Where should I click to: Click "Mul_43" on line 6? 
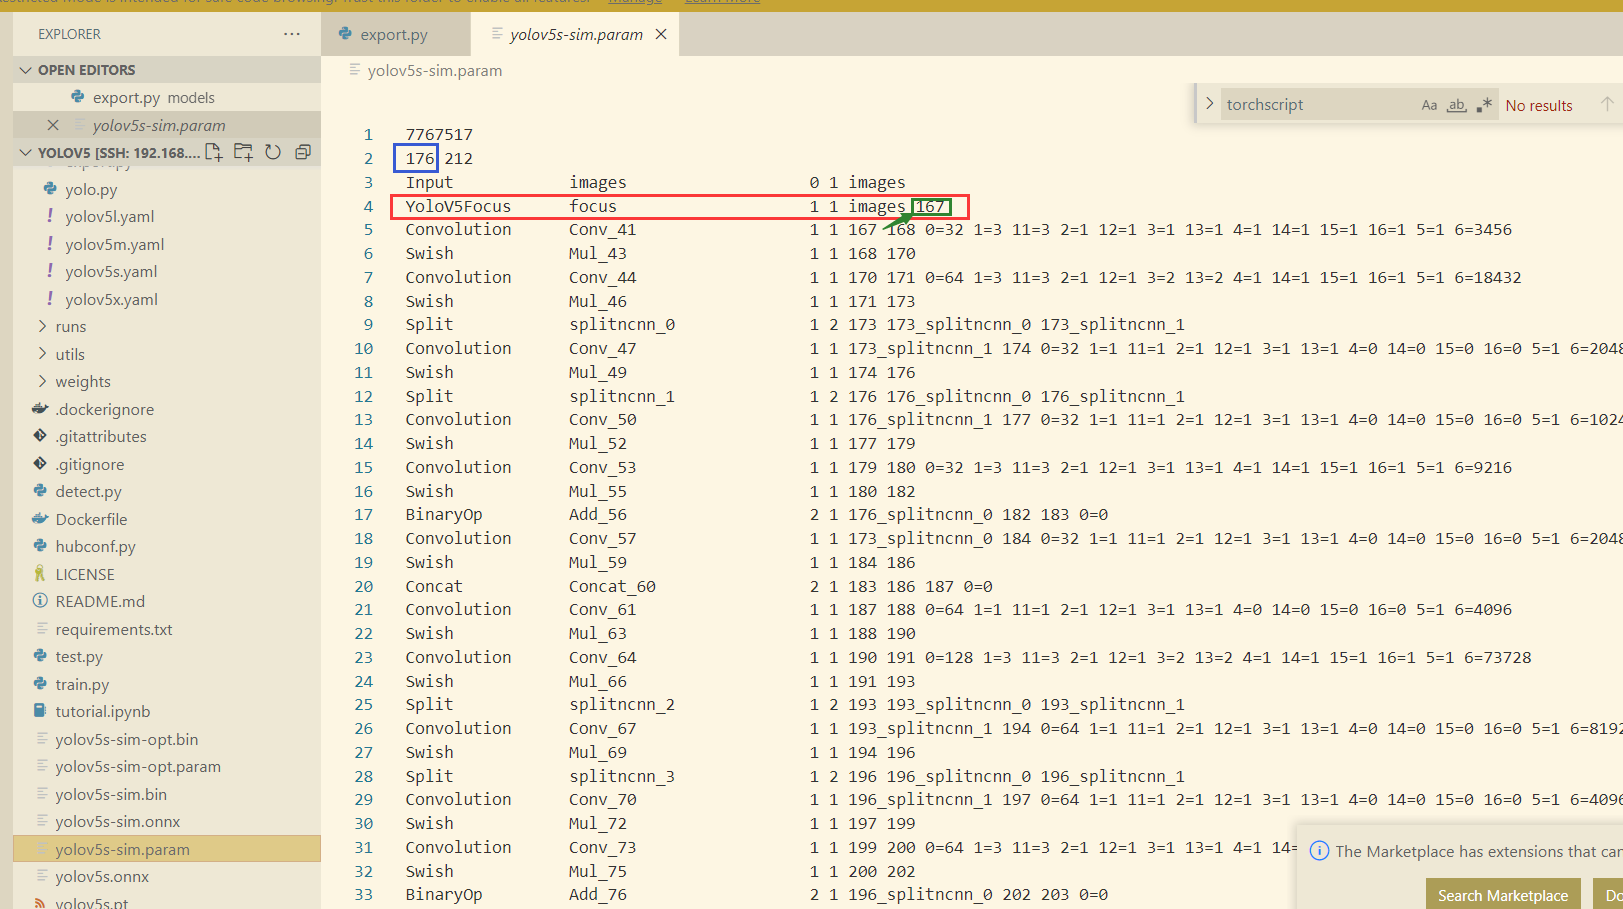click(x=598, y=253)
